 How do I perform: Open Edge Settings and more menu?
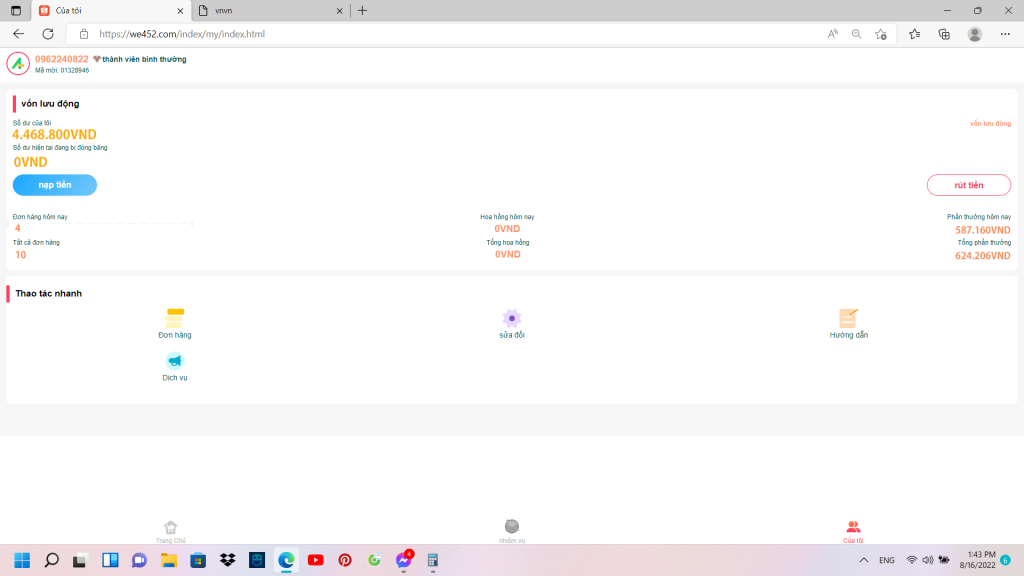click(x=1006, y=34)
